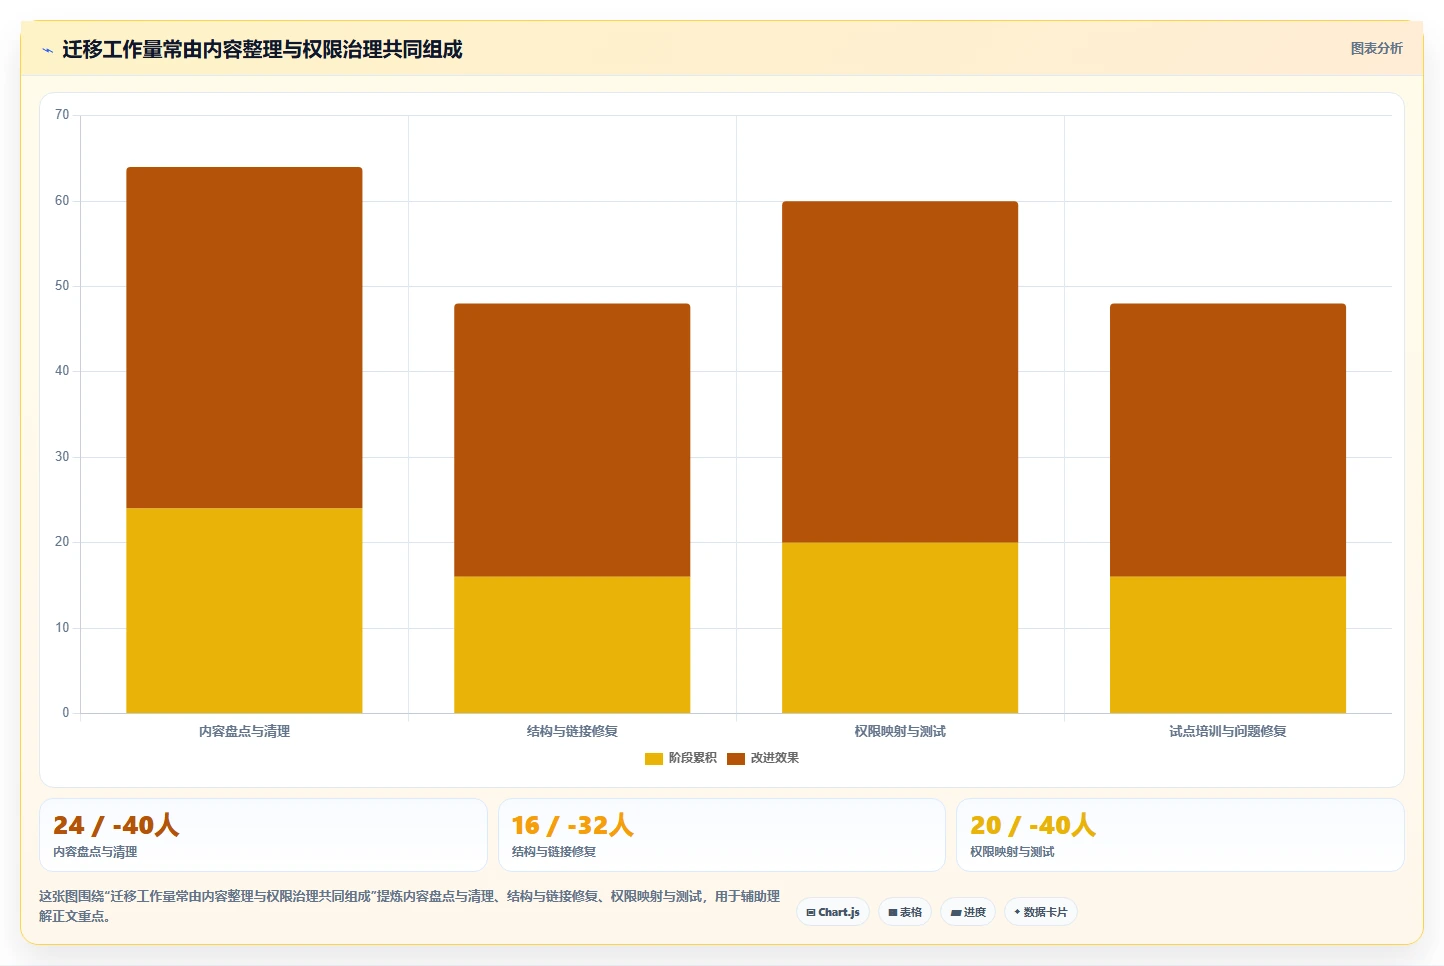Toggle the 改进效果 brown legend swatch
Screen dimensions: 1444x966
pos(736,759)
